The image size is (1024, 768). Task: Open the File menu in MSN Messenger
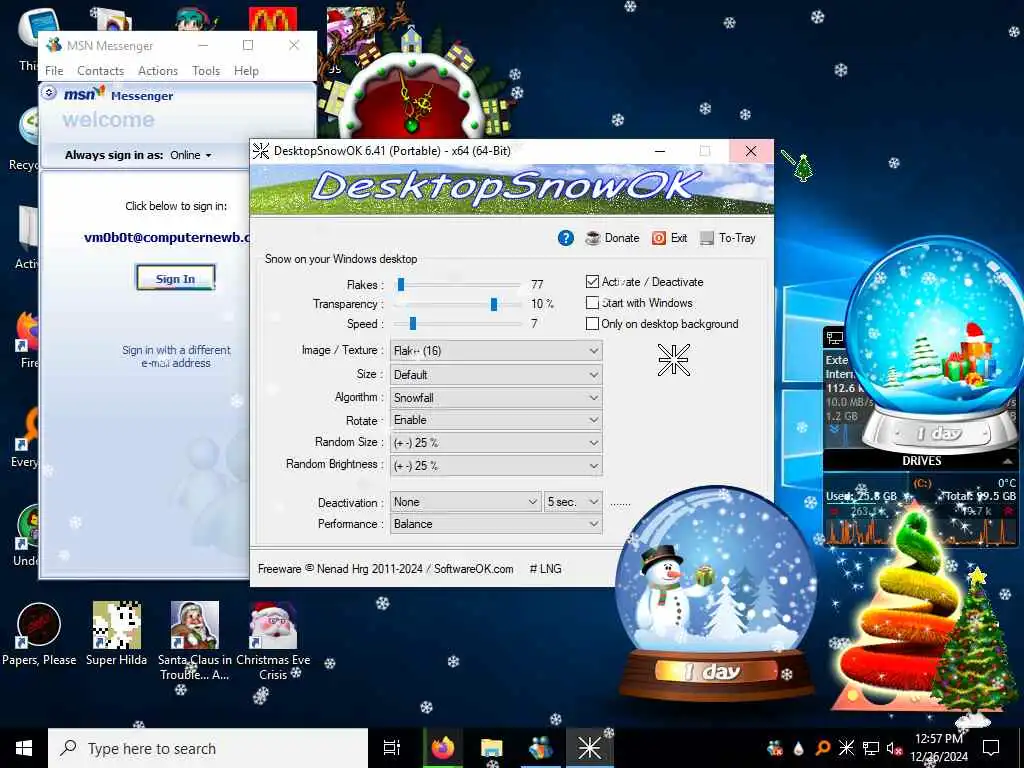(54, 71)
